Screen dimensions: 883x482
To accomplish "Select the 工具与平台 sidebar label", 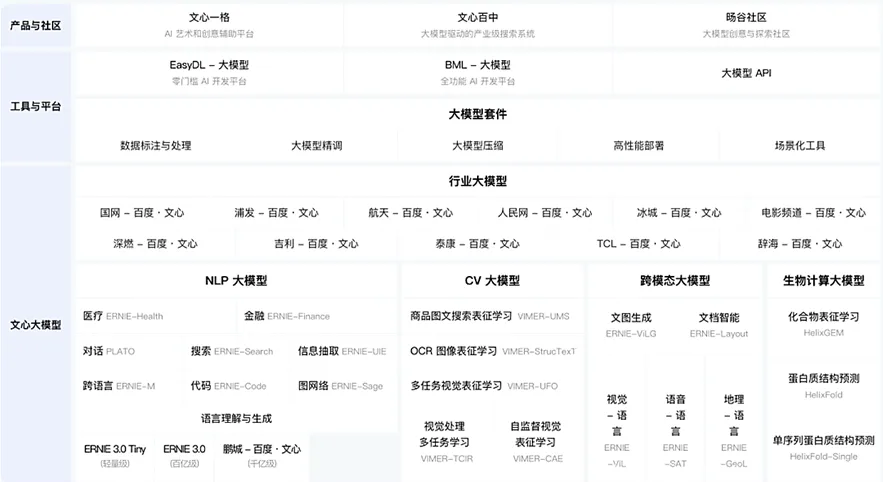I will click(x=35, y=106).
